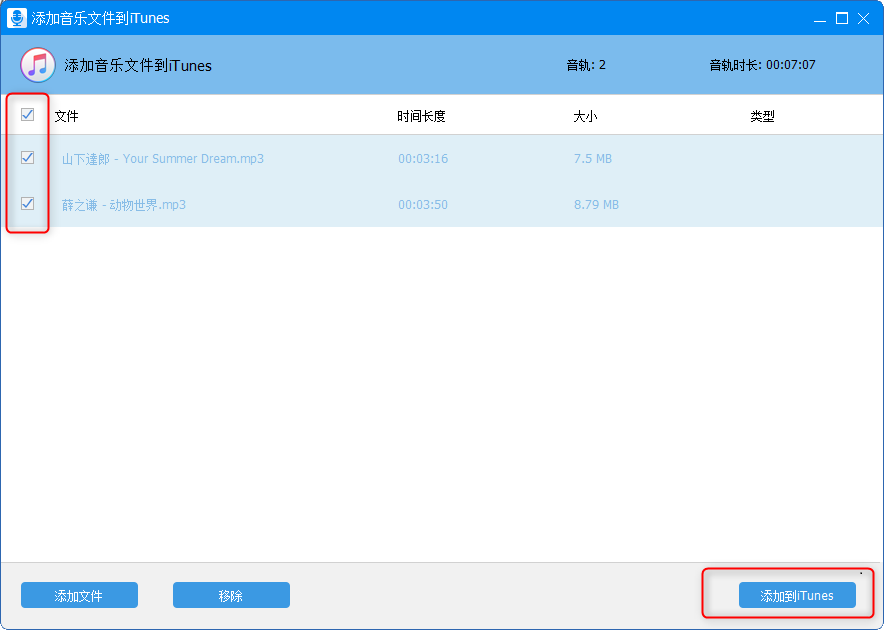
Task: Uncheck the 动物世界.mp3 checkbox
Action: click(27, 203)
